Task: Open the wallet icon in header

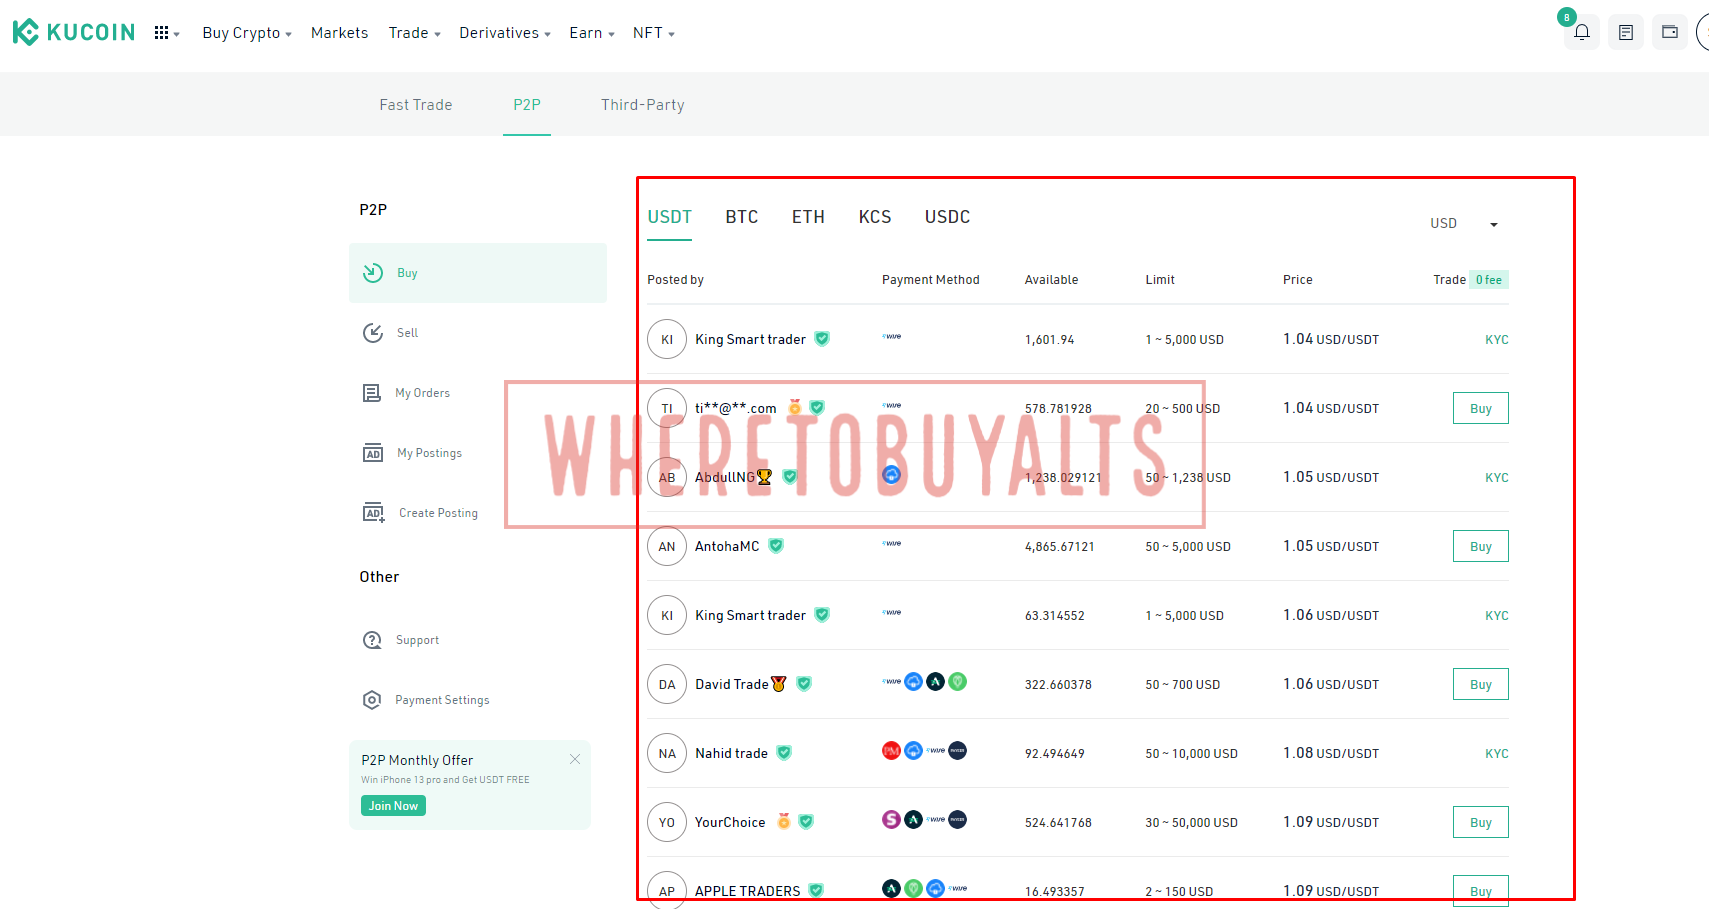Action: tap(1670, 32)
